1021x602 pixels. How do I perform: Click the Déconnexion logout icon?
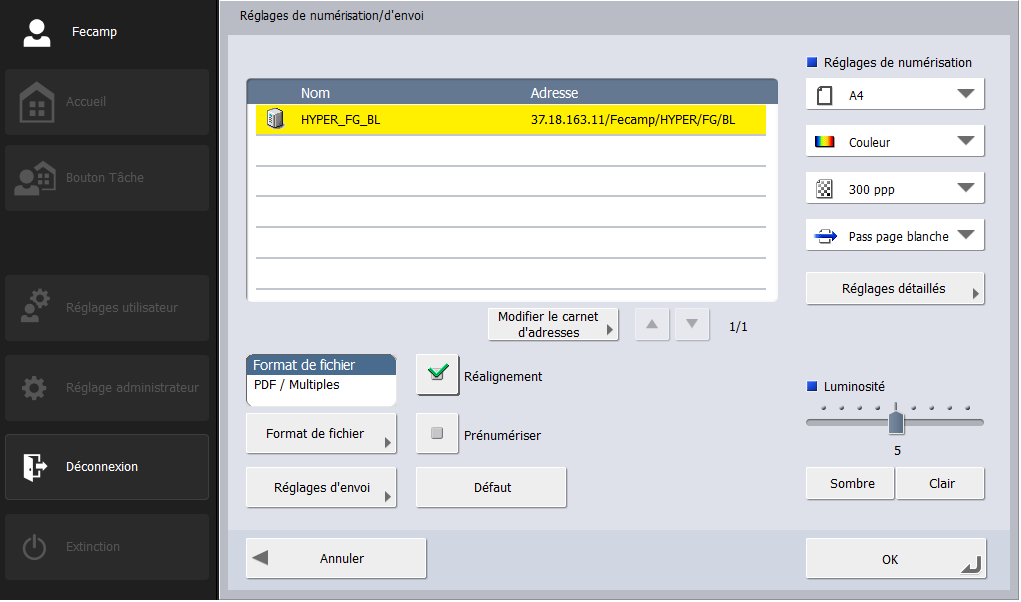pyautogui.click(x=35, y=467)
